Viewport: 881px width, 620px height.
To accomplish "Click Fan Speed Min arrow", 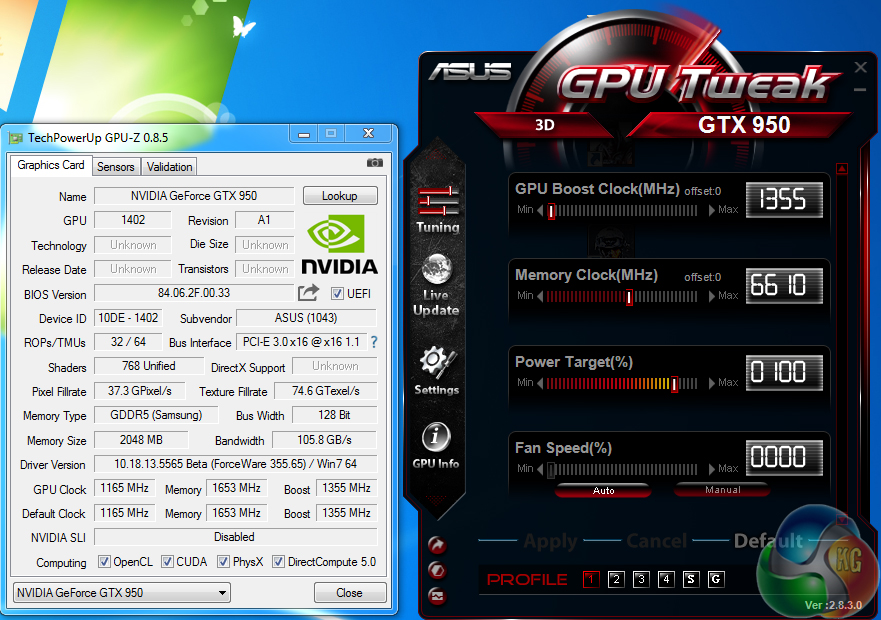I will (540, 469).
